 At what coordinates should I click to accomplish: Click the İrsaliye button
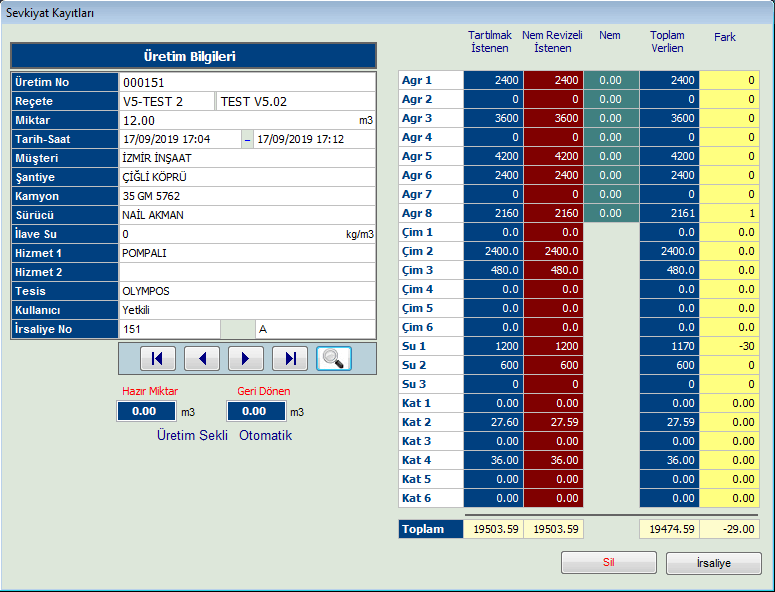[713, 563]
